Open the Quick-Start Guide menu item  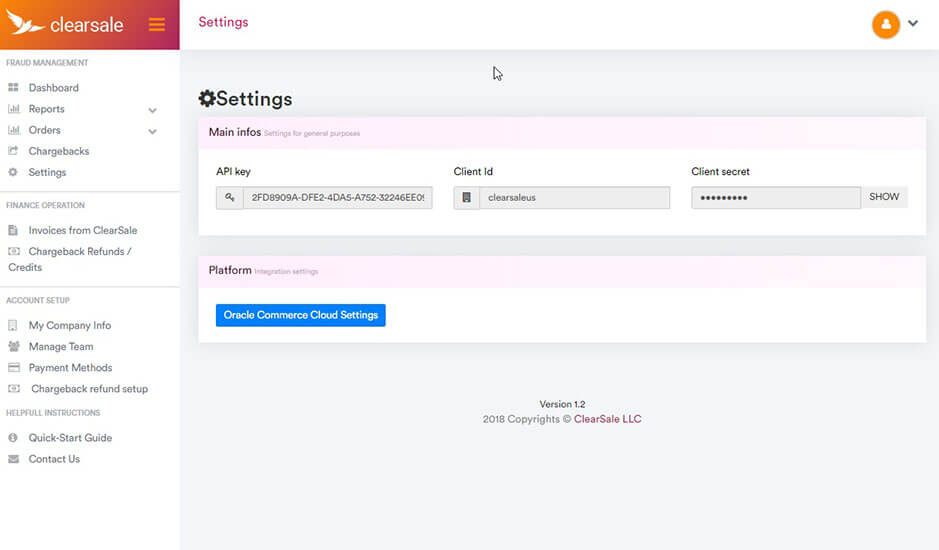pos(70,438)
